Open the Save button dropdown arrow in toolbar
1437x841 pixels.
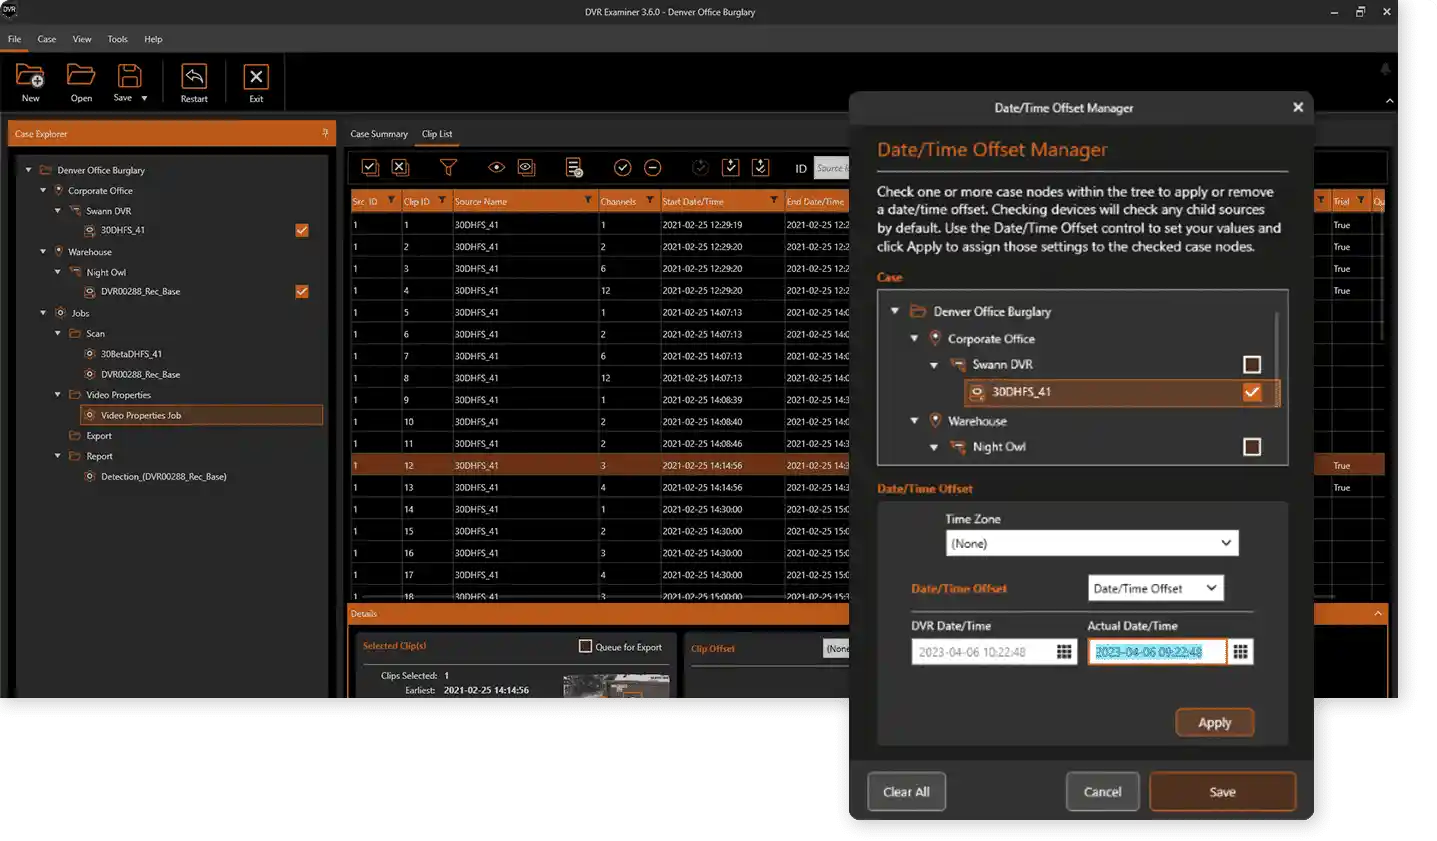pyautogui.click(x=145, y=98)
